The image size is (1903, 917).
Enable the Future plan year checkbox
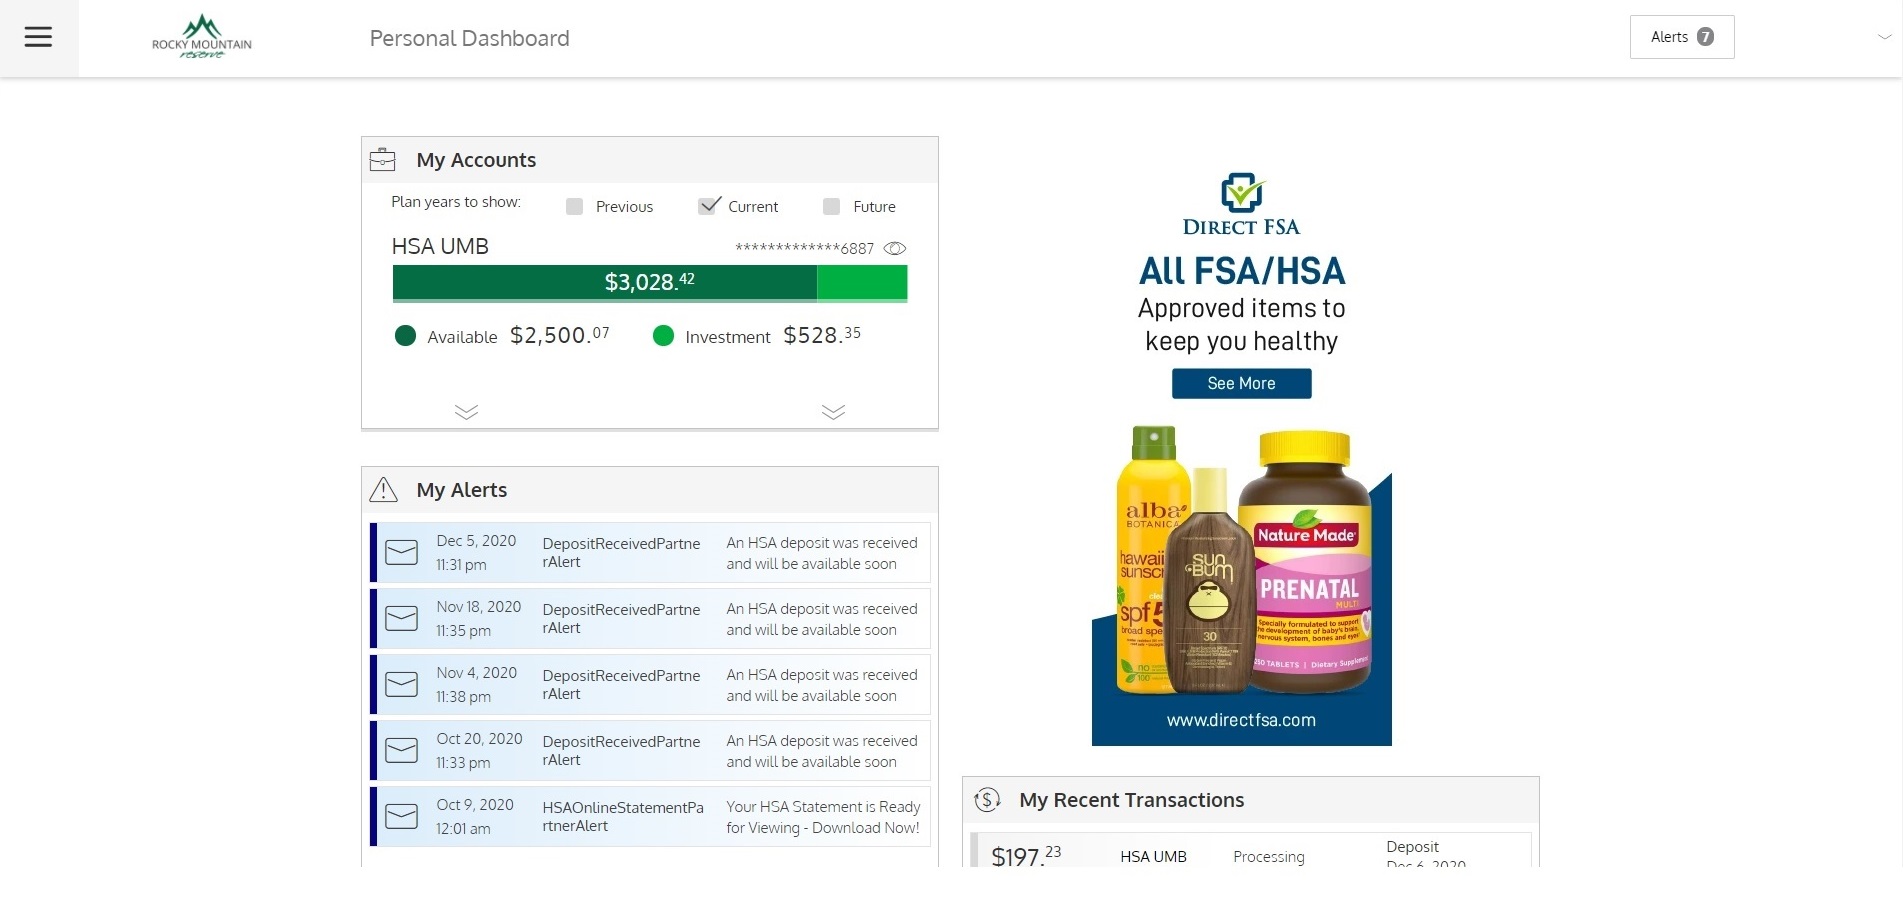(831, 207)
